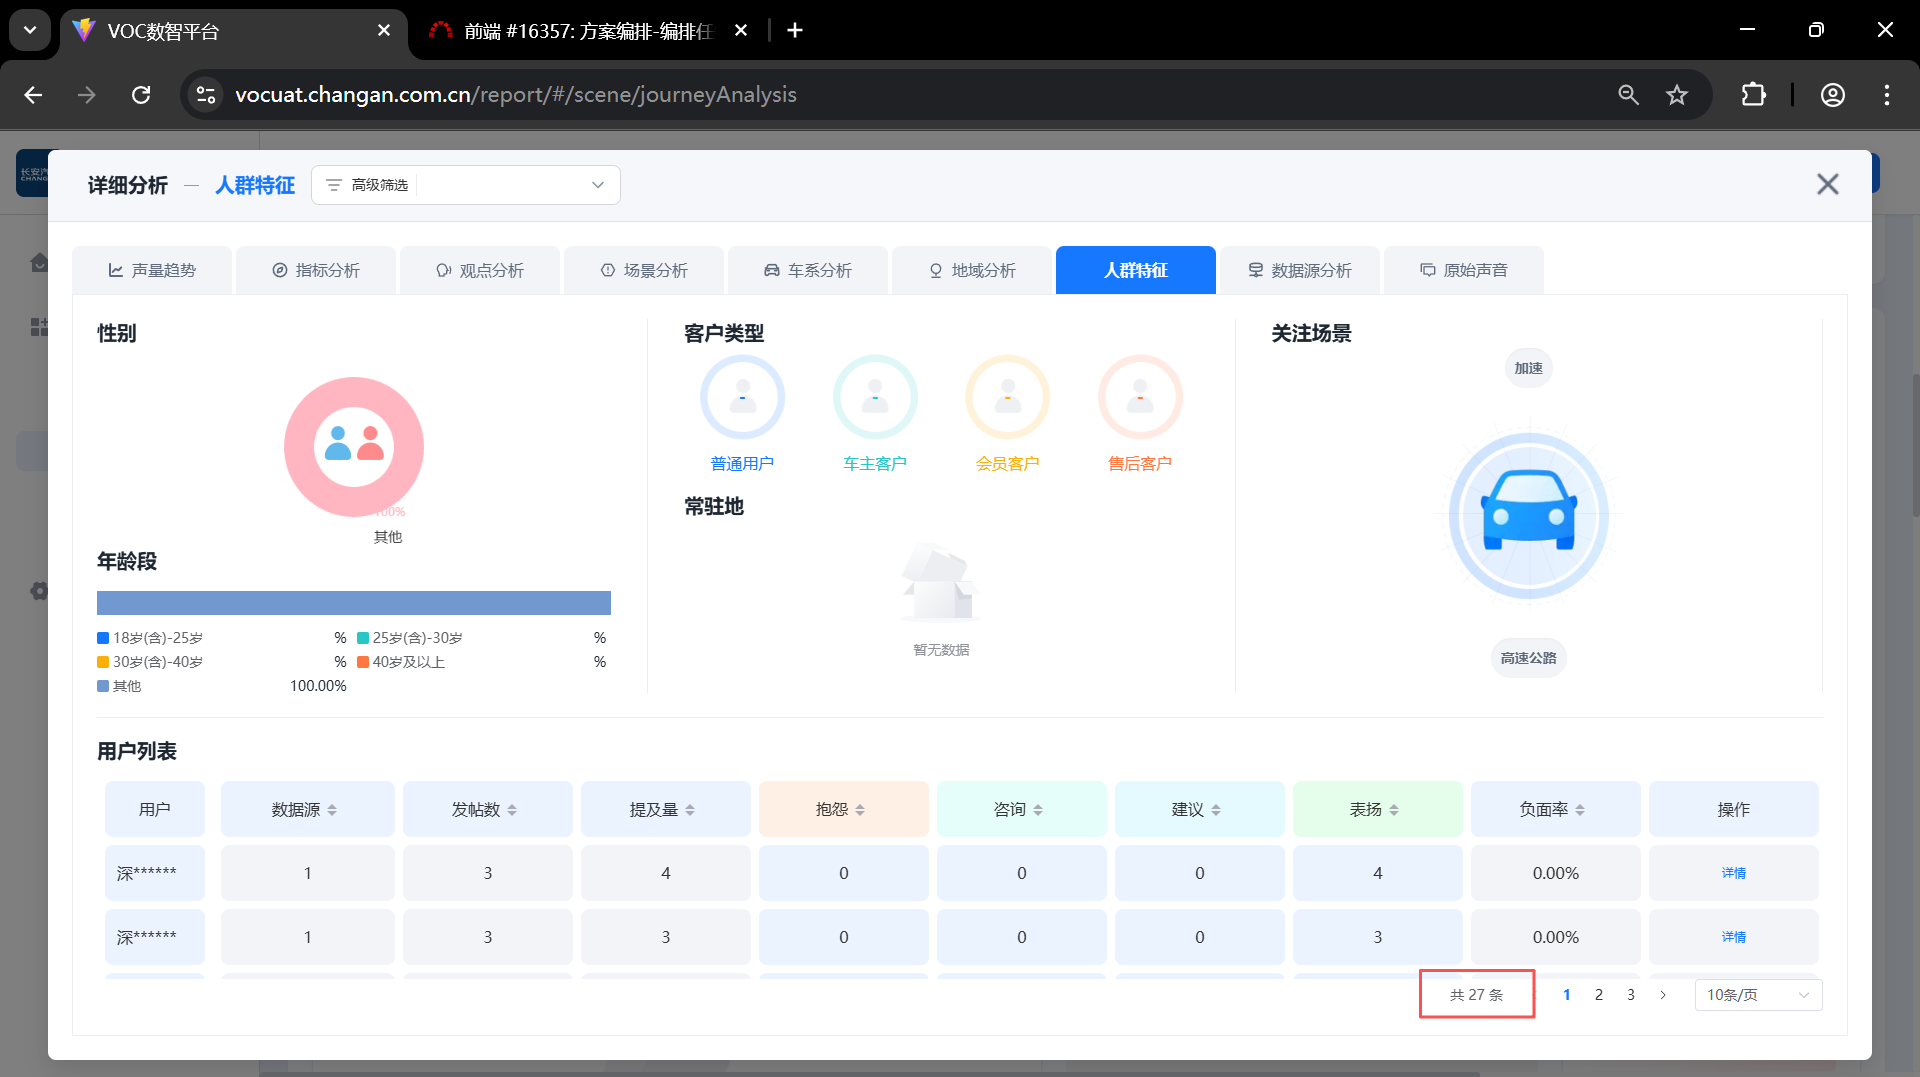Open the 原始声音 tab

(x=1464, y=271)
